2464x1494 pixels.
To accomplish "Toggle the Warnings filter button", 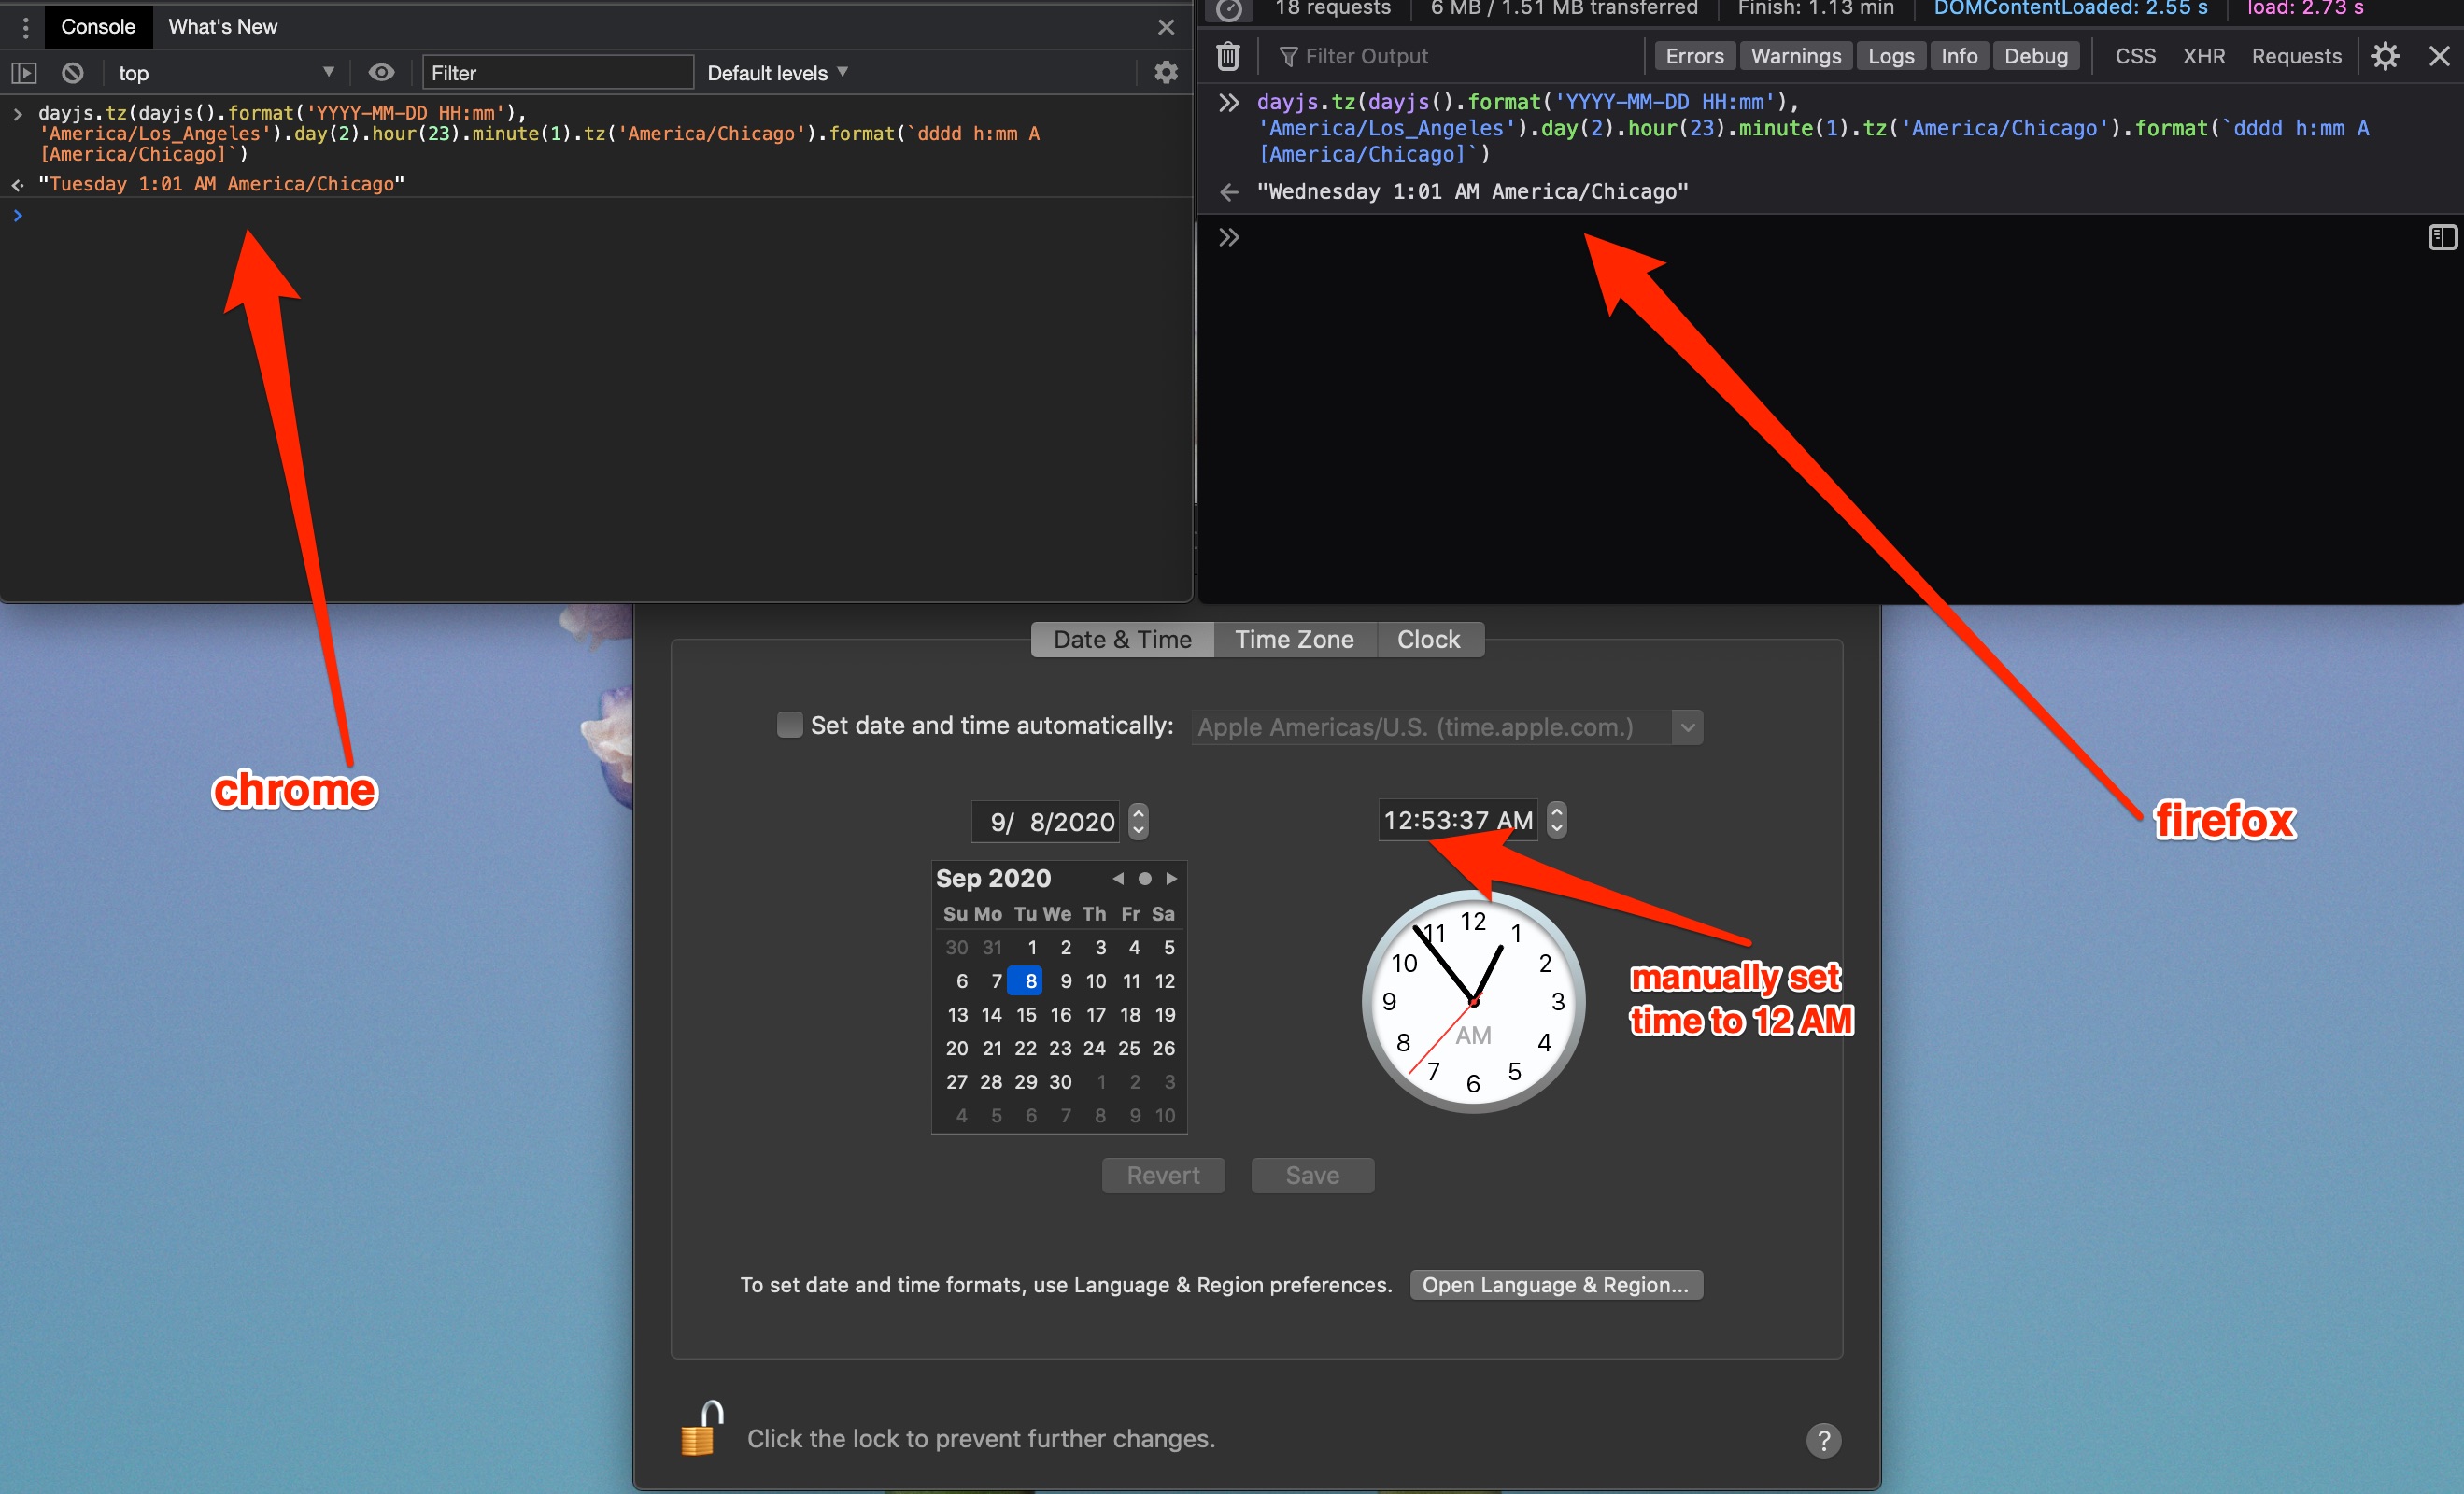I will [x=1795, y=56].
